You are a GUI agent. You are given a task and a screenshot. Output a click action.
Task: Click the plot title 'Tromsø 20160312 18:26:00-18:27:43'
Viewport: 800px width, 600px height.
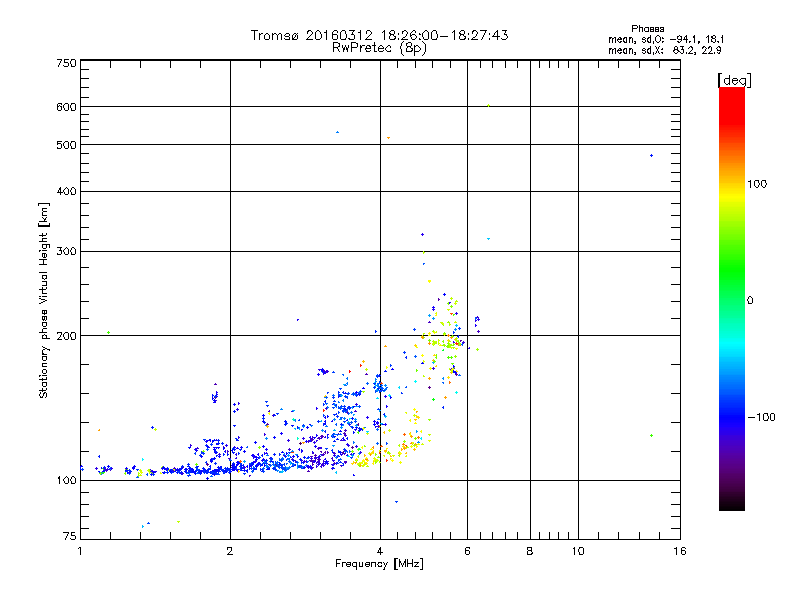[380, 35]
